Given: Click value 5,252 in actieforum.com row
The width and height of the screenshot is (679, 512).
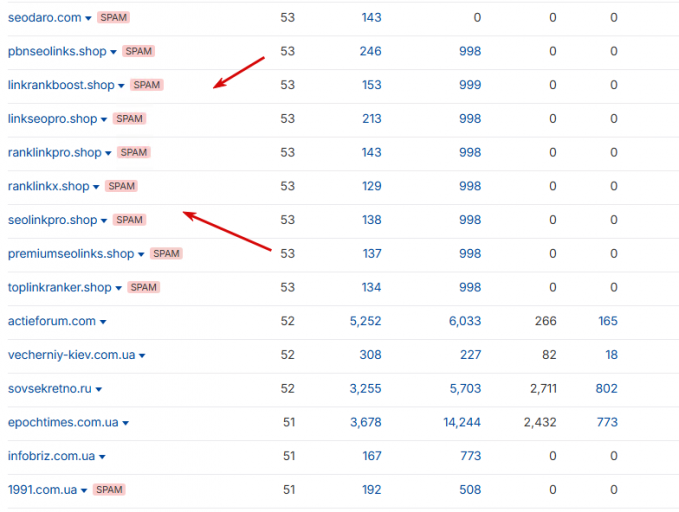Looking at the screenshot, I should [366, 321].
